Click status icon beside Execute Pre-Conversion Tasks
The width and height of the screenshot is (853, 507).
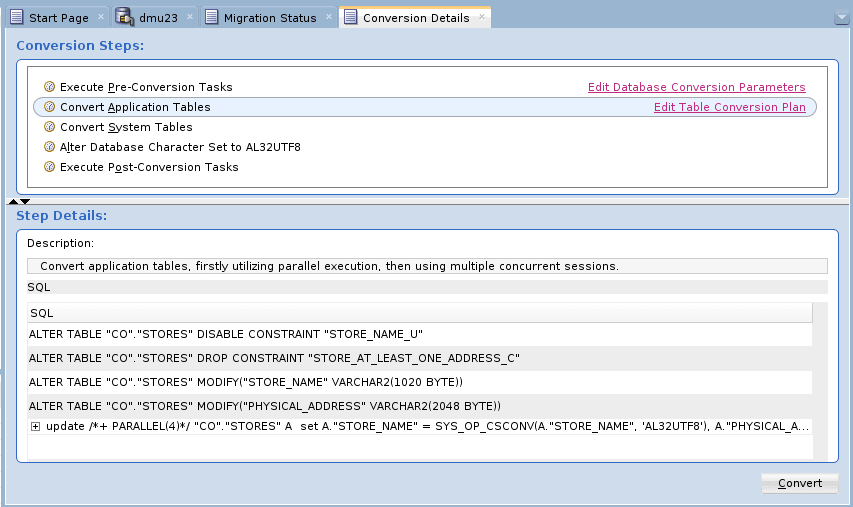(x=50, y=86)
